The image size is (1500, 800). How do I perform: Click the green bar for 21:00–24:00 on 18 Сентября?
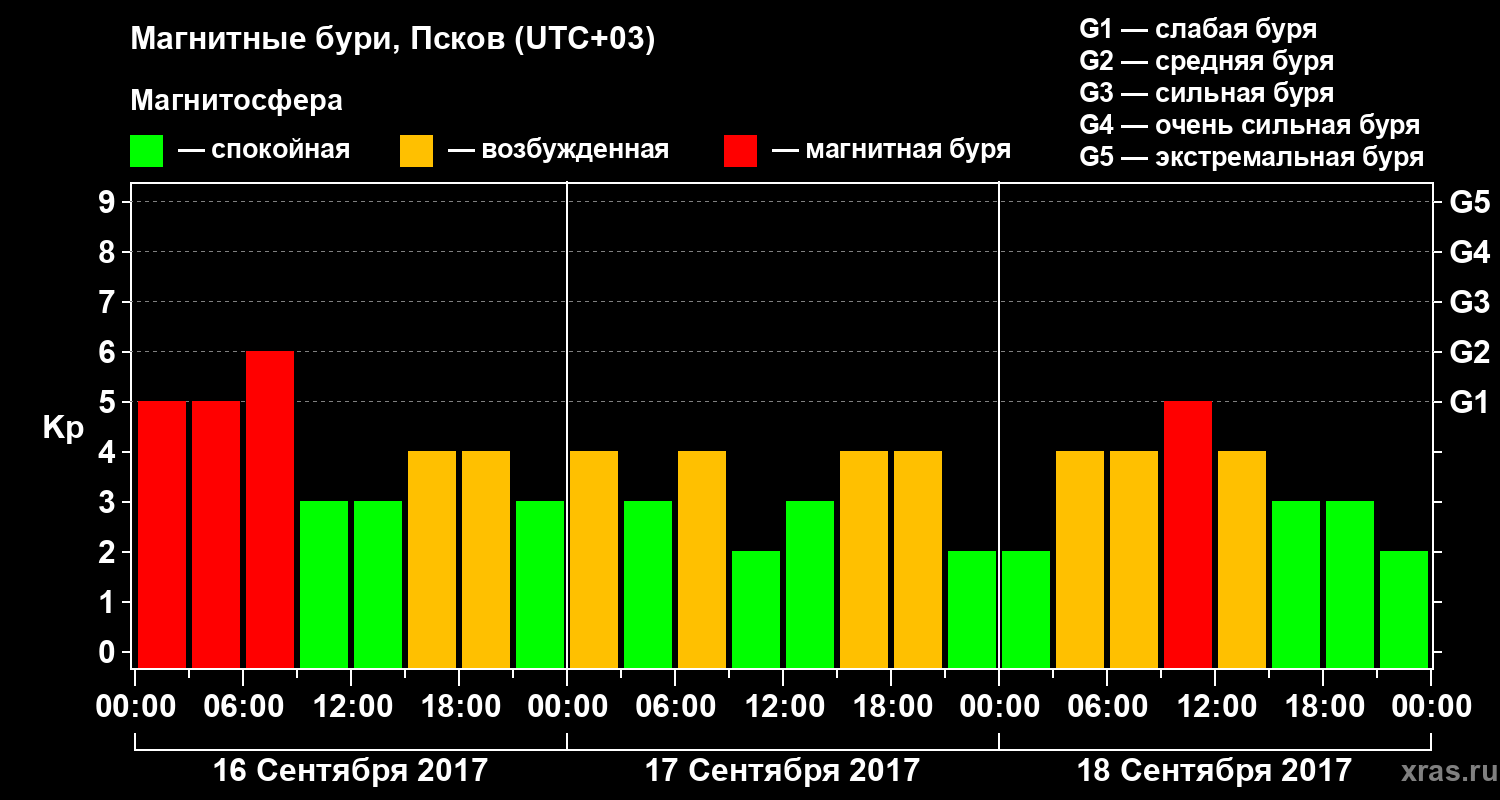coord(1404,610)
